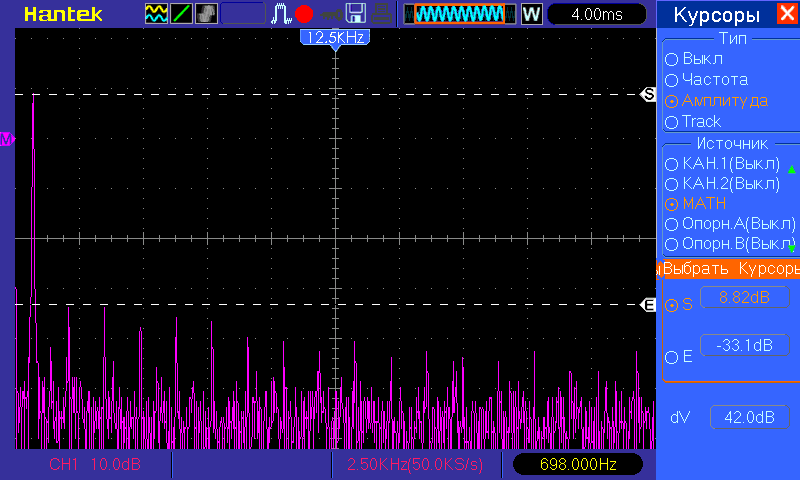Click the printer icon
Screen dimensions: 800x480
tap(381, 14)
